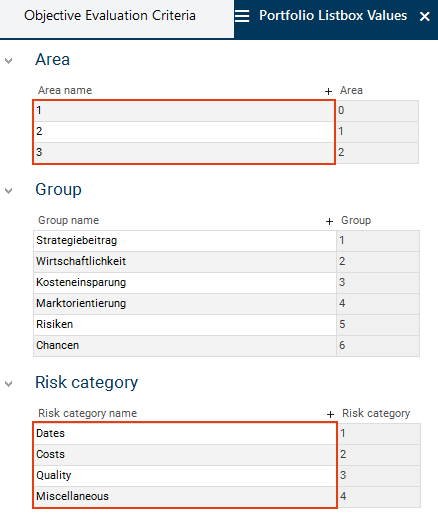
Task: Select the Kosteneinsparung group name cell
Action: click(185, 283)
